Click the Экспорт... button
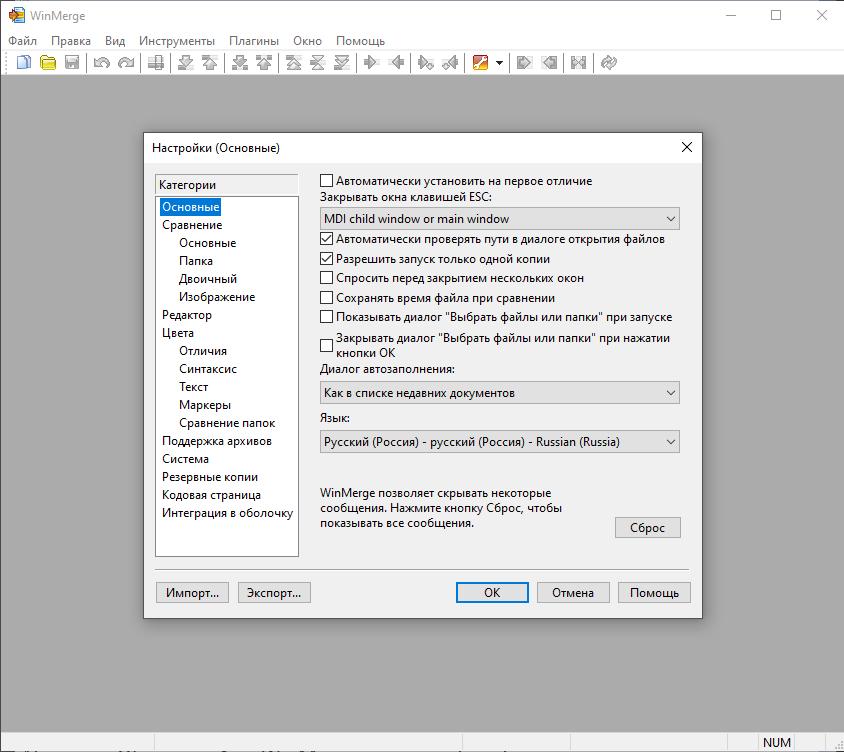 point(274,593)
